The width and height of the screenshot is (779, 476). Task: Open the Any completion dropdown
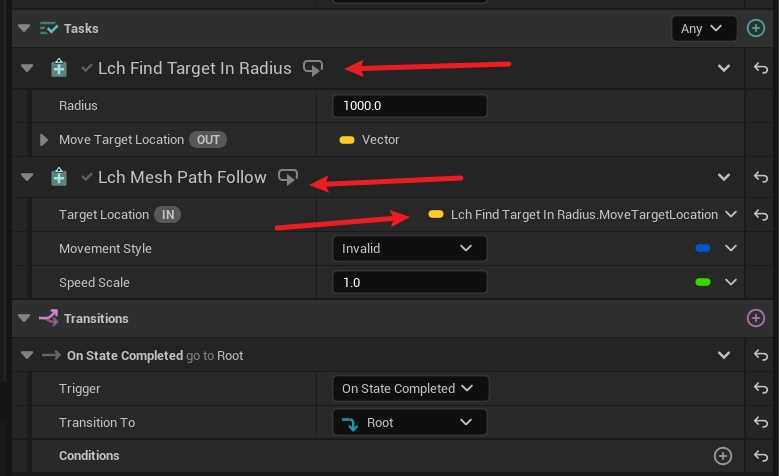tap(704, 29)
